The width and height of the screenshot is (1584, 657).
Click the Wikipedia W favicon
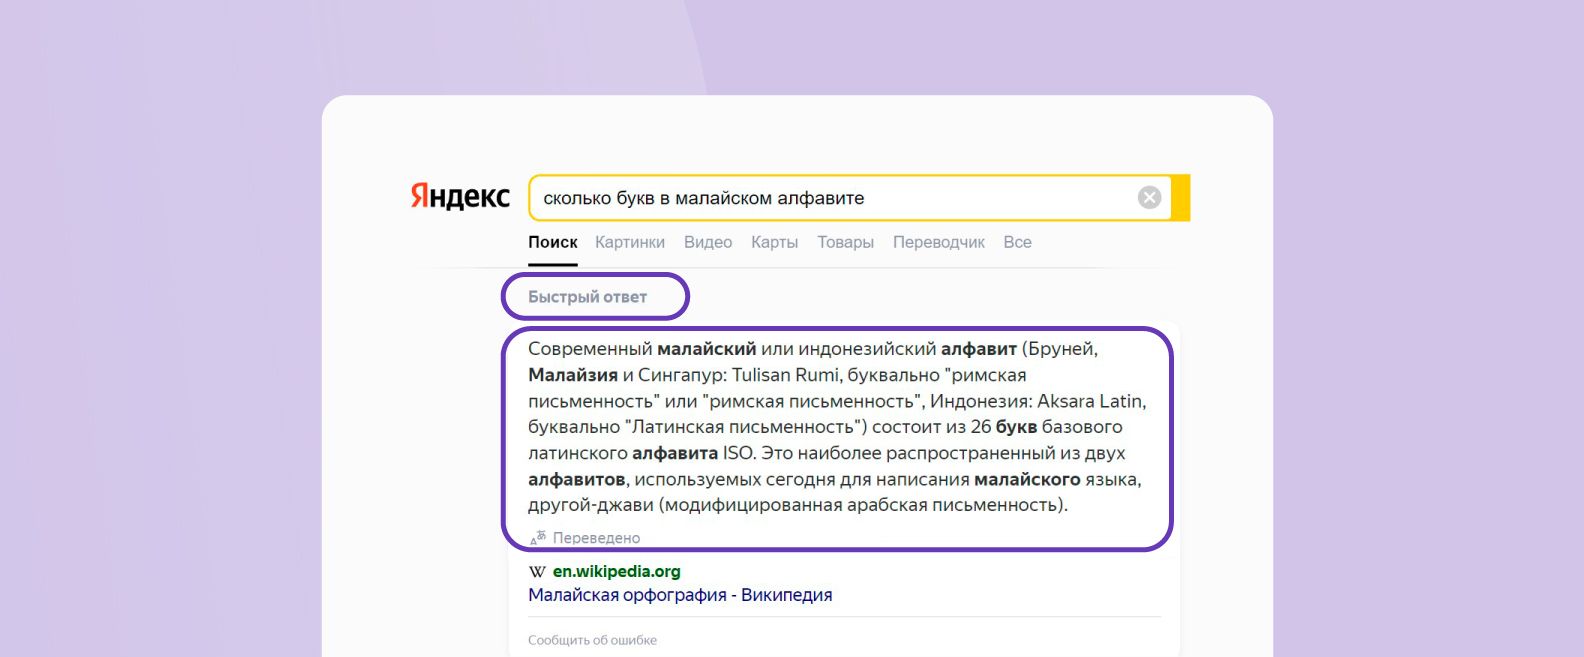tap(537, 572)
